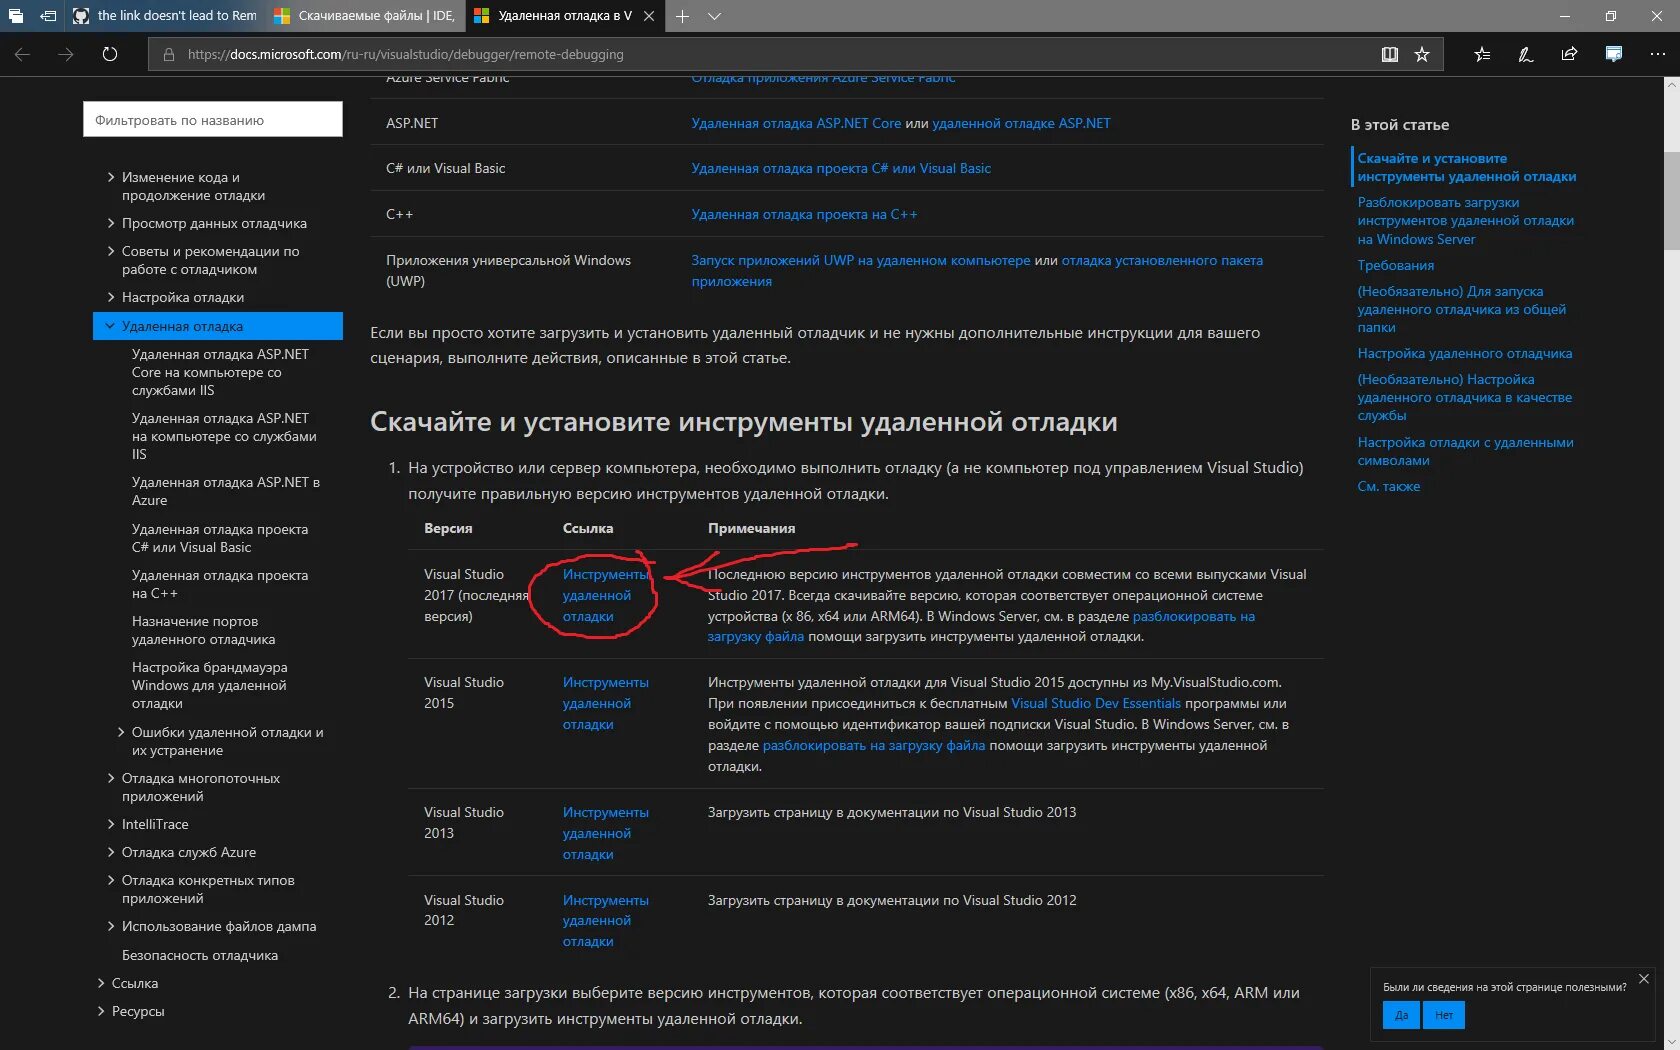Click Visual Studio 2012 remote tools link
This screenshot has width=1680, height=1050.
coord(605,920)
